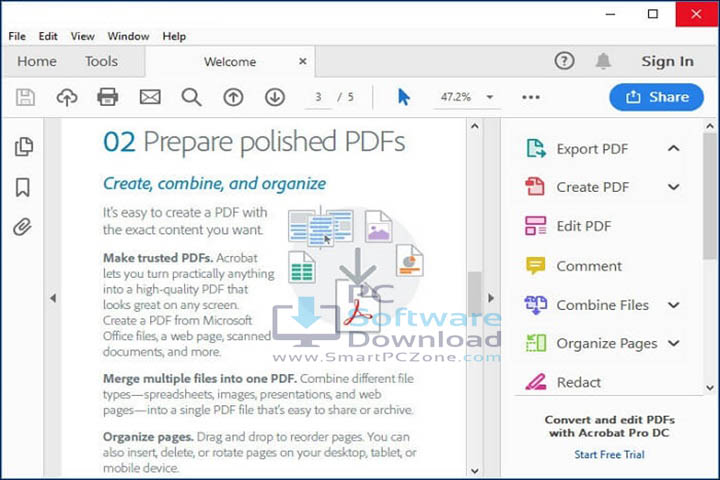Click the Comment label
720x480 pixels.
589,266
